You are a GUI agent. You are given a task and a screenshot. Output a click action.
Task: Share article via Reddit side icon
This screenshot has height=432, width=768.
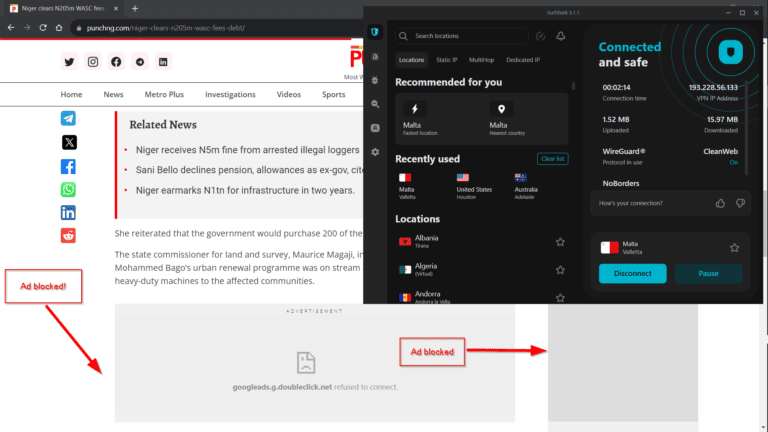[68, 236]
